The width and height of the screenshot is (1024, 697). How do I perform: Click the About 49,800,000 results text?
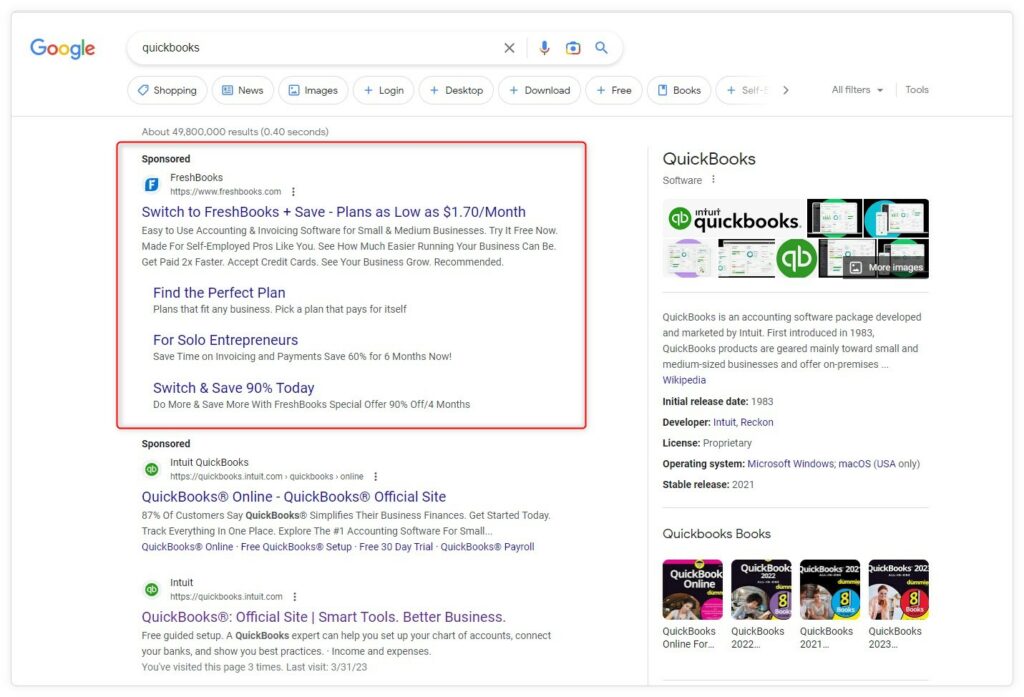point(235,132)
